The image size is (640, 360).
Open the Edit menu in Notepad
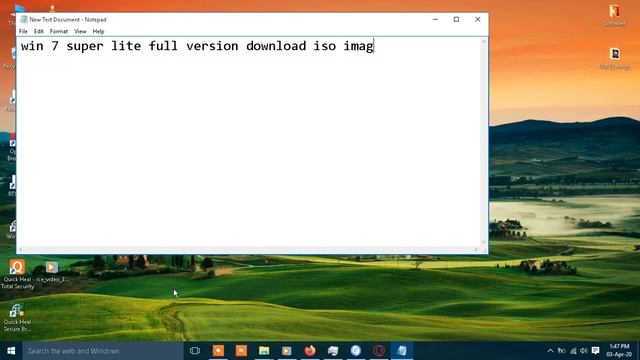coord(38,31)
